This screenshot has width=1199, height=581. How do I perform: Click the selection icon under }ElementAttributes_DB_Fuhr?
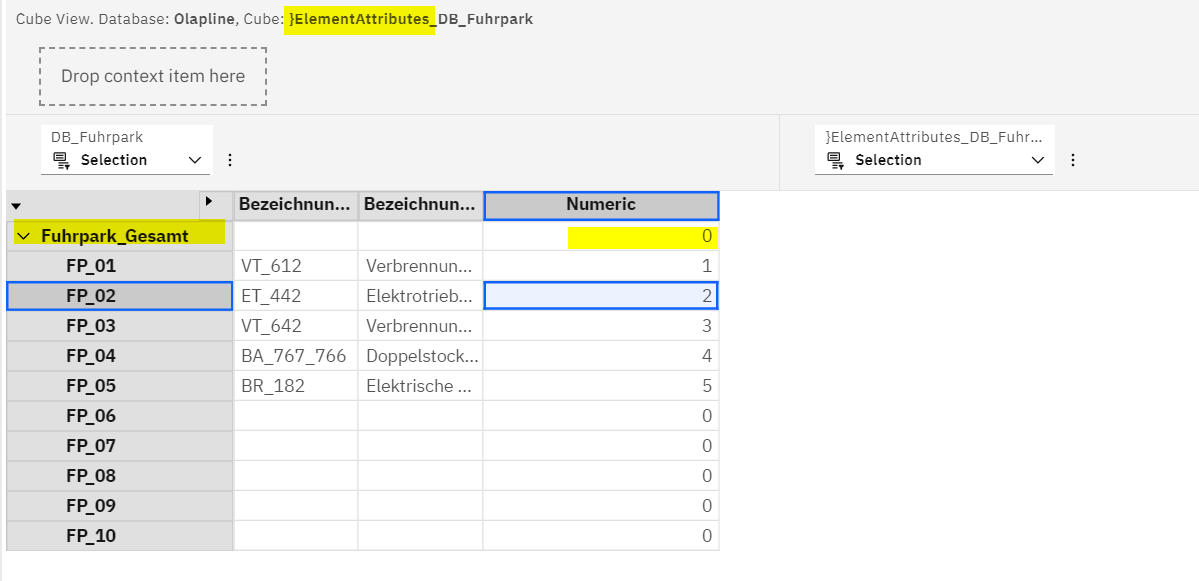(x=835, y=160)
